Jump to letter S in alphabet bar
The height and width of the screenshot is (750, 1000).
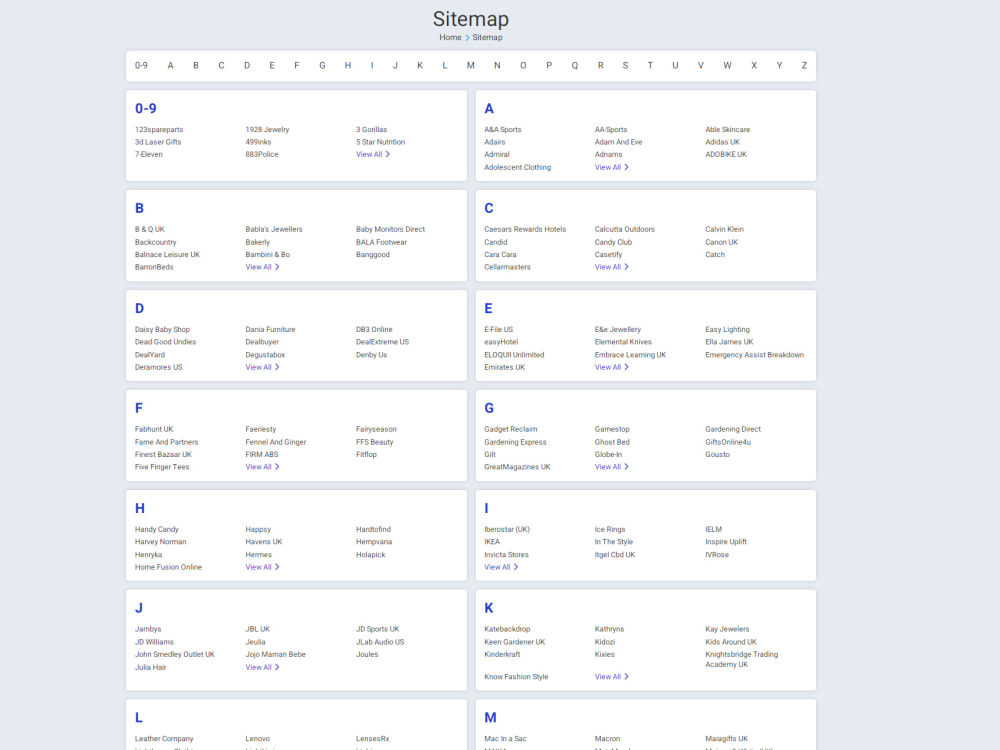(625, 66)
